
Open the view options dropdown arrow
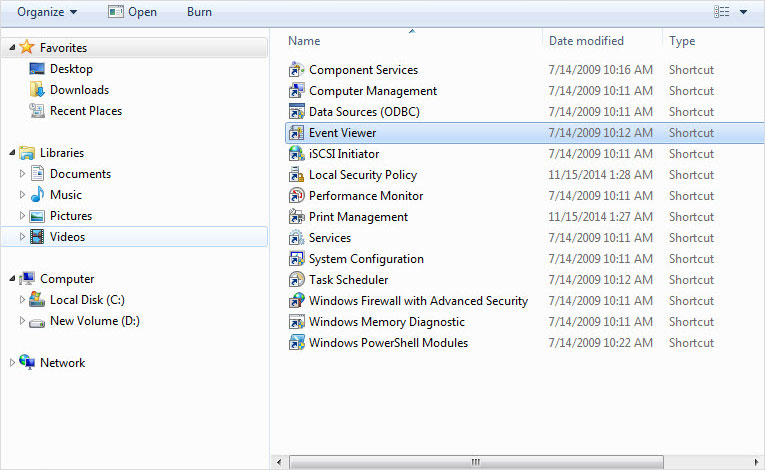(743, 12)
